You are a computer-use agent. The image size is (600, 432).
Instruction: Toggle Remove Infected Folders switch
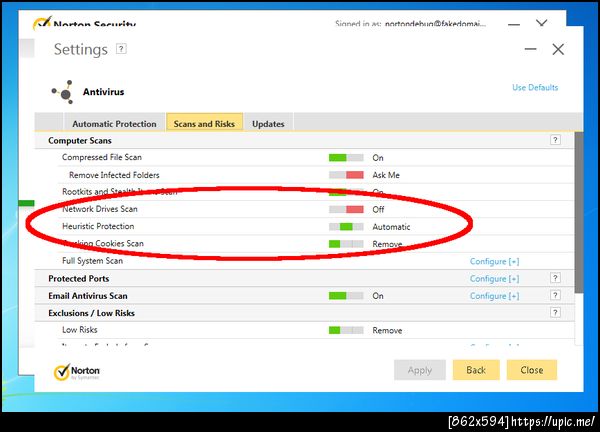tap(346, 175)
